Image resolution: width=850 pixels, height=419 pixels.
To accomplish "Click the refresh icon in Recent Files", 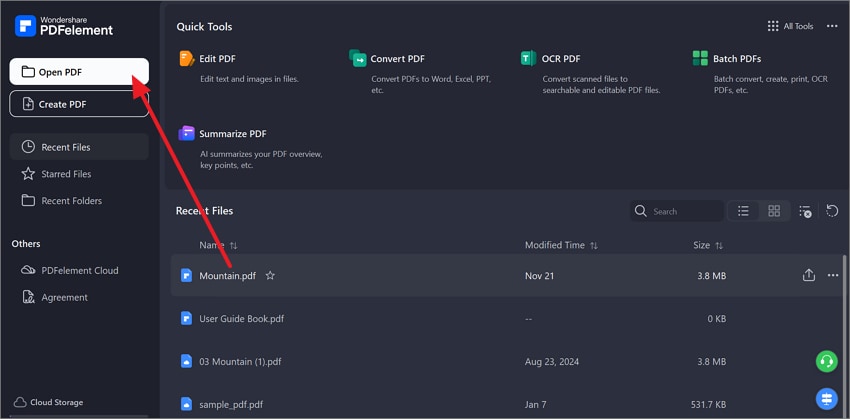I will (832, 211).
